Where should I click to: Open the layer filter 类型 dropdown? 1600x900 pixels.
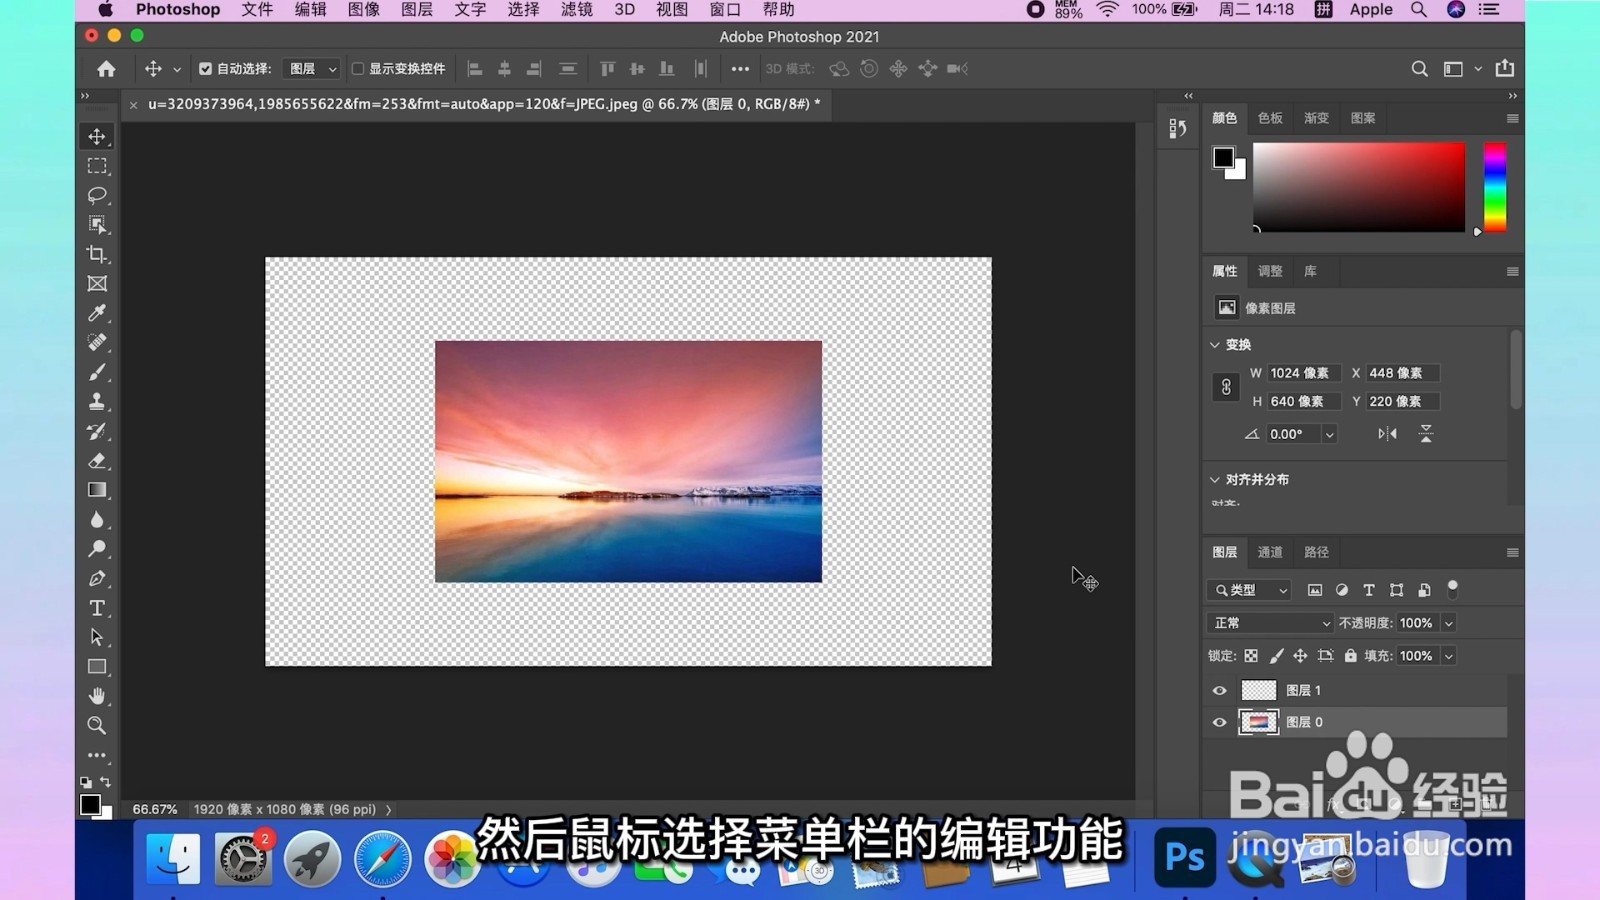click(x=1249, y=590)
